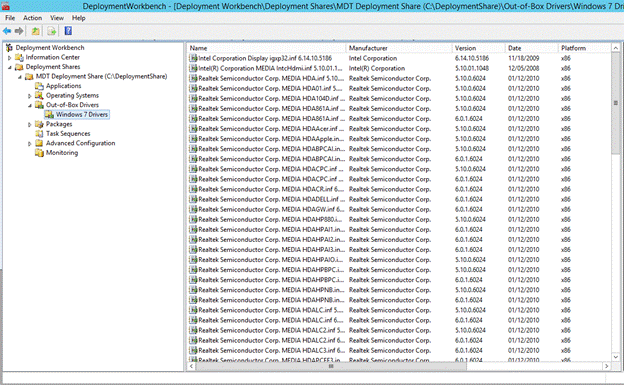Expand the Packages node
The image size is (624, 385).
pyautogui.click(x=29, y=125)
